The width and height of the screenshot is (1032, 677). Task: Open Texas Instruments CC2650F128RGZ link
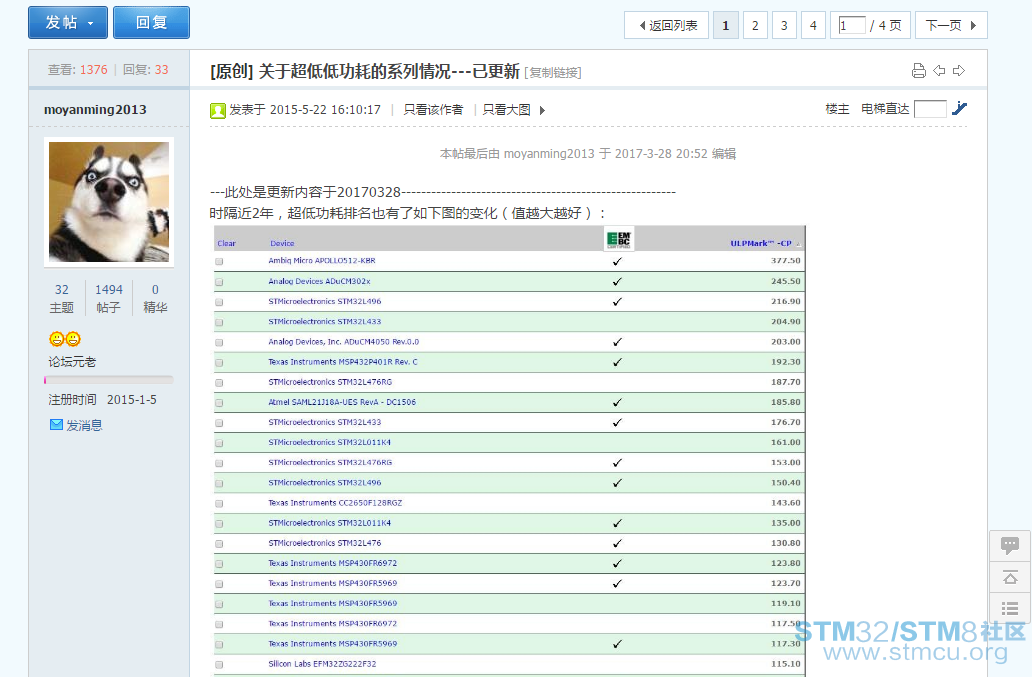pyautogui.click(x=335, y=503)
